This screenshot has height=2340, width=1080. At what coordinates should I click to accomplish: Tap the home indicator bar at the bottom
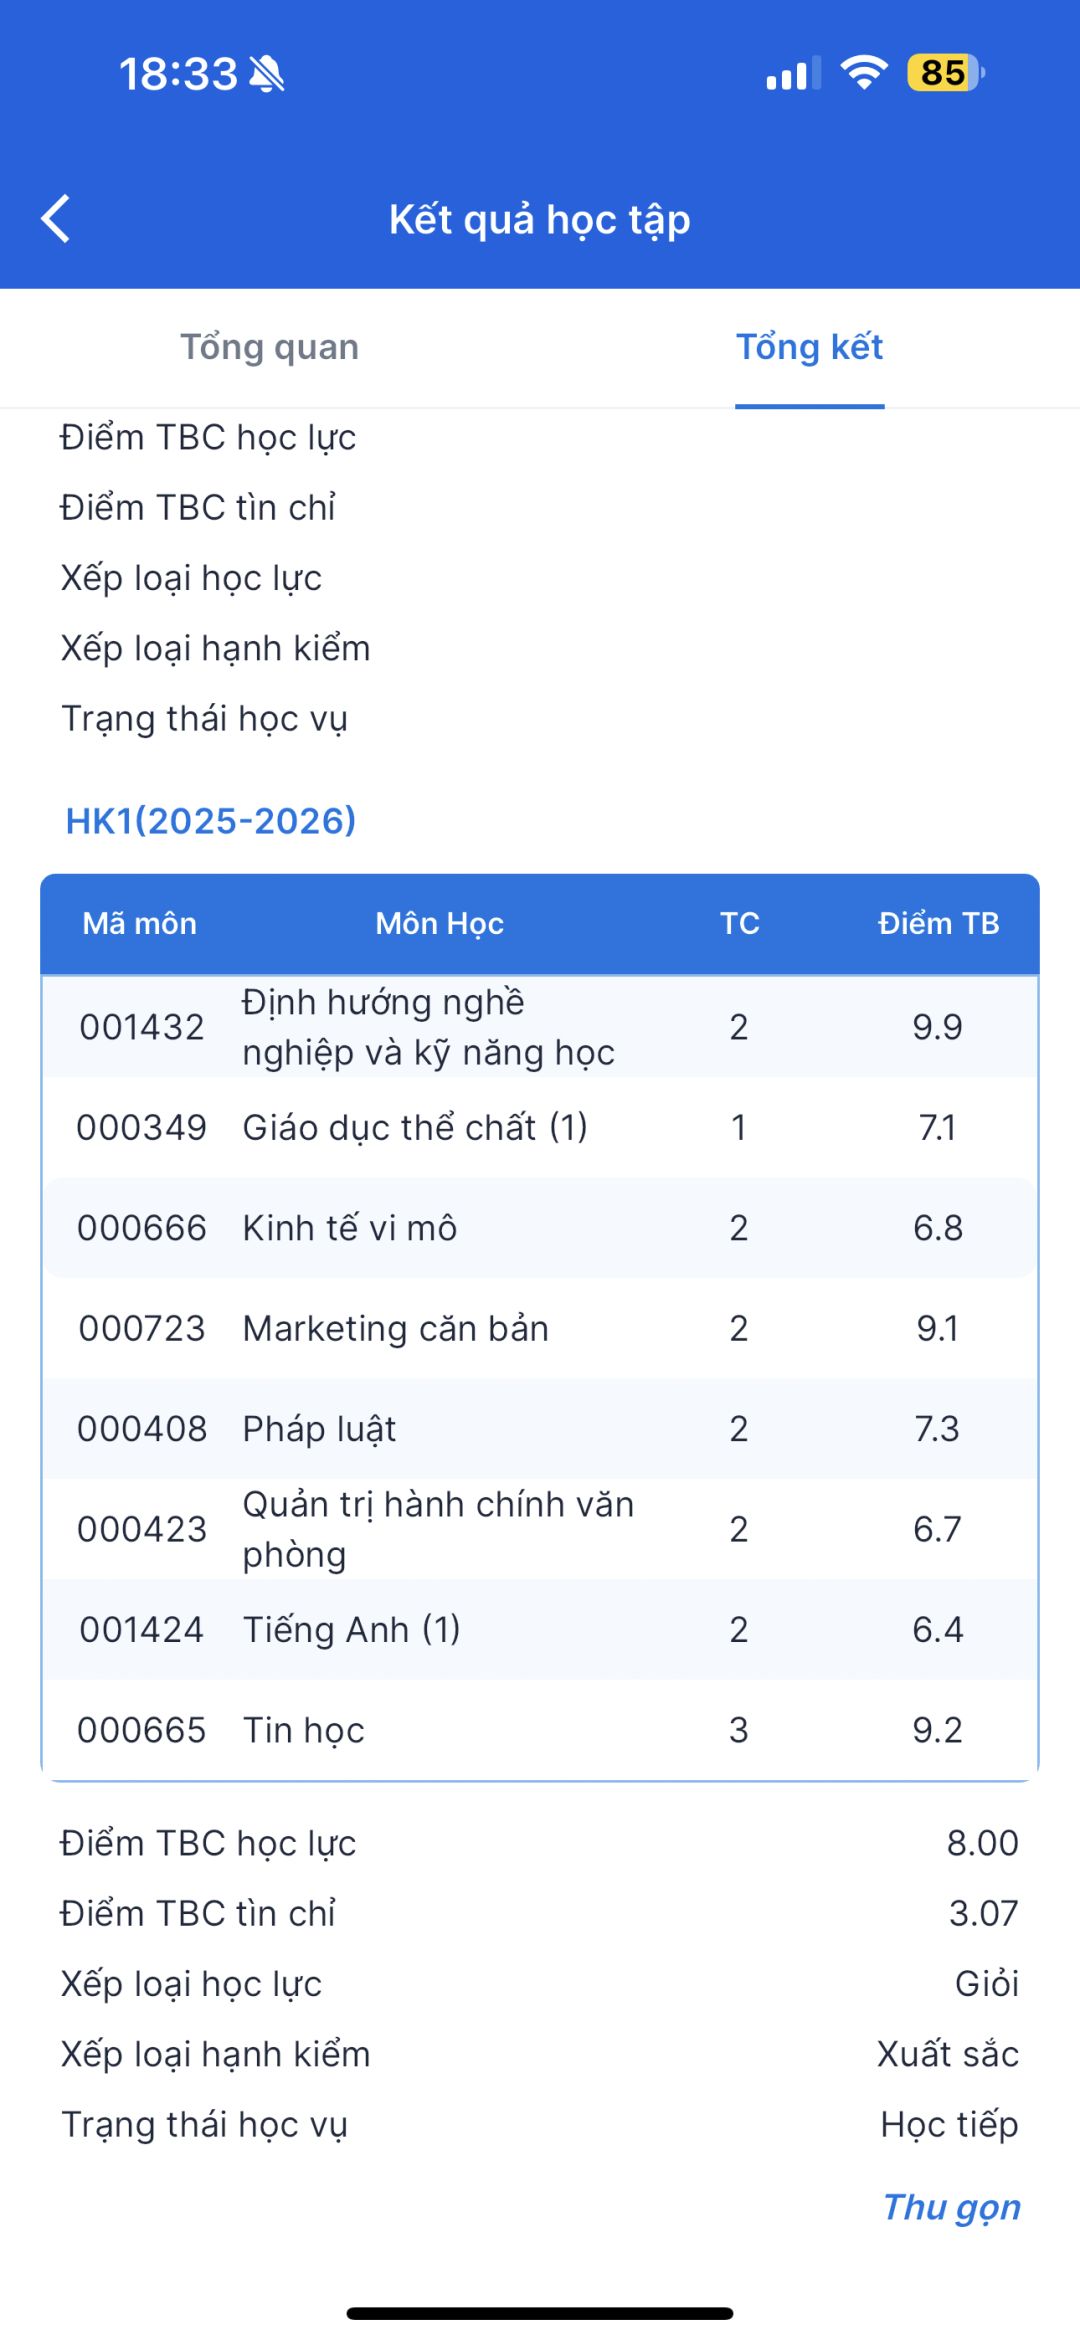coord(540,2313)
